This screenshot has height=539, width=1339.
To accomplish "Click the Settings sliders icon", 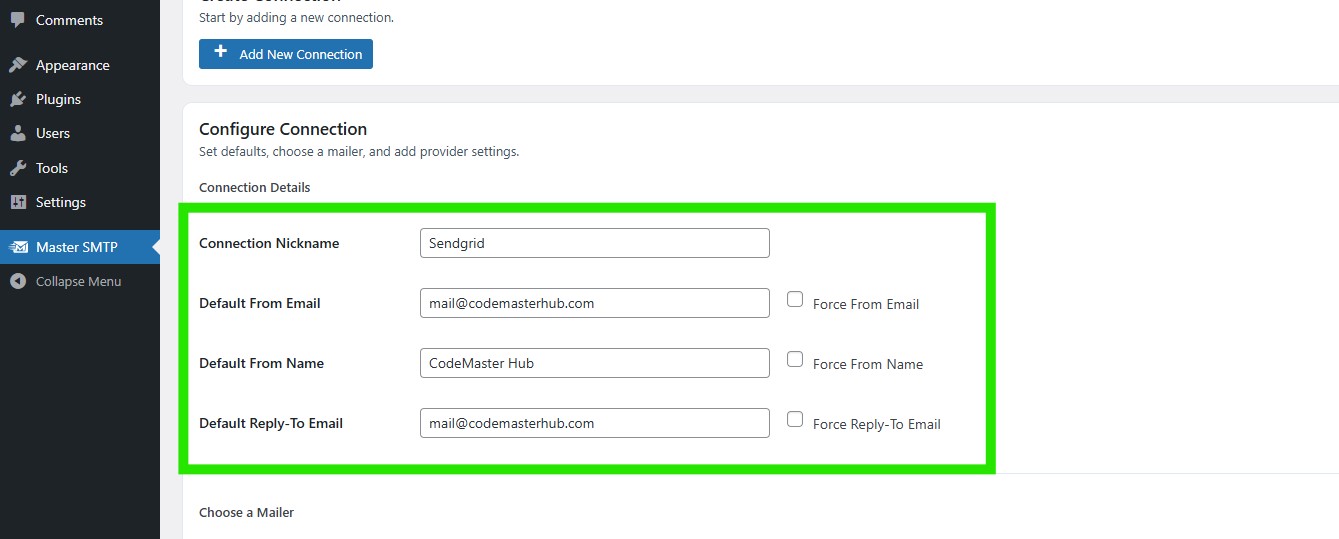I will click(x=18, y=202).
